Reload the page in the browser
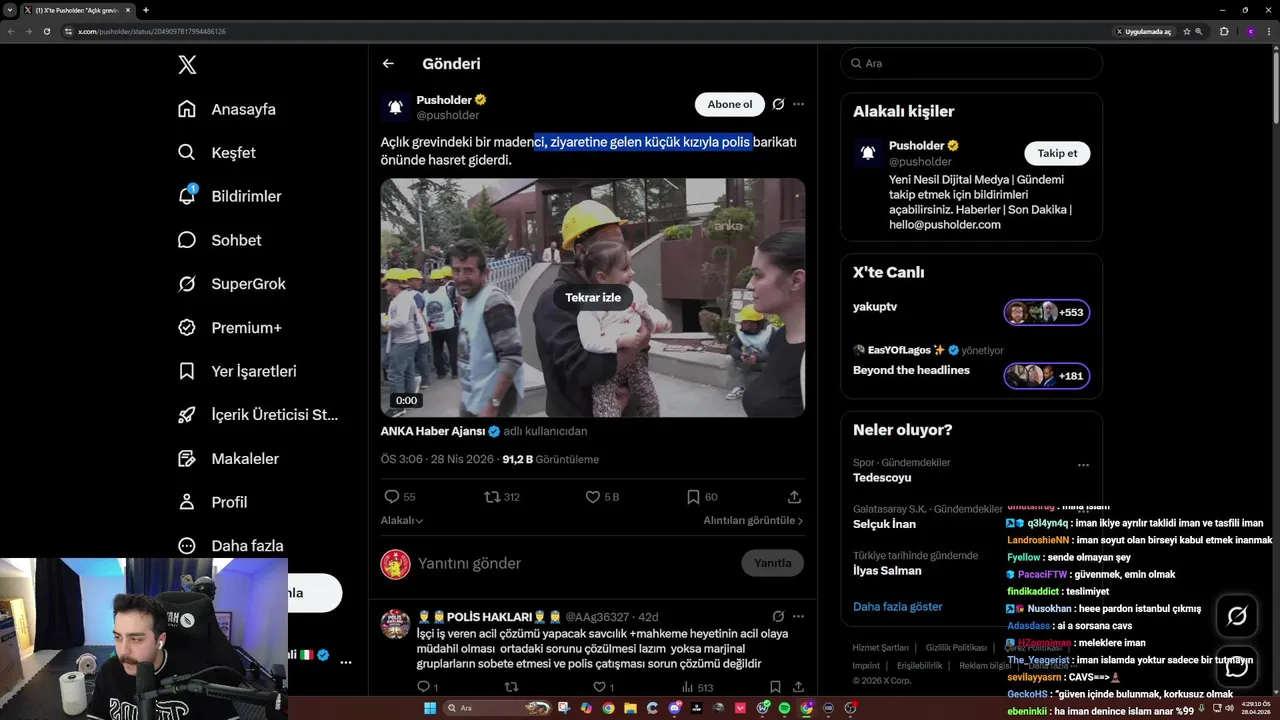Viewport: 1280px width, 720px height. (46, 31)
